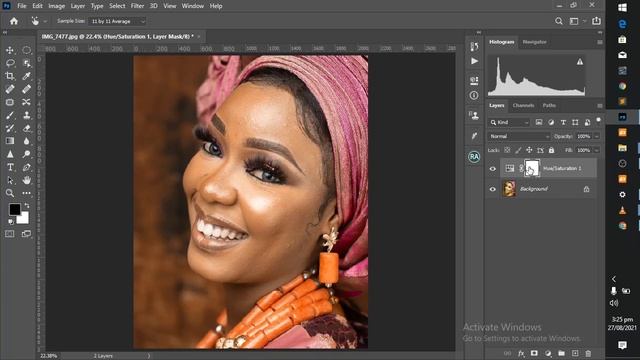Open the Opacity slider dropdown
The height and width of the screenshot is (360, 640).
point(597,136)
